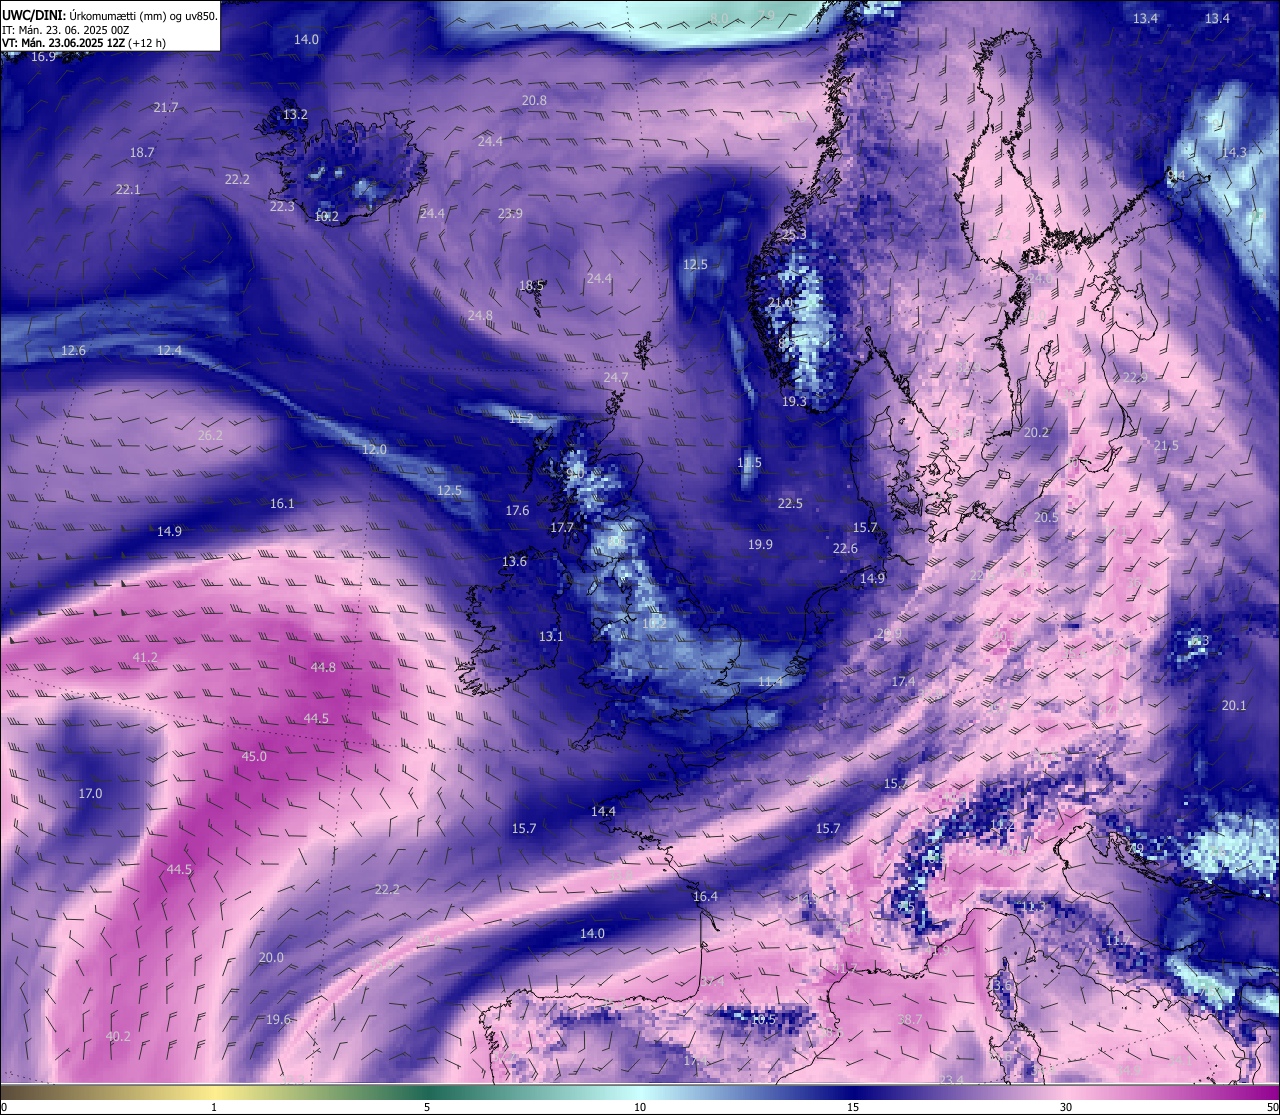Click the 10.5 value over Spain
The width and height of the screenshot is (1280, 1115).
click(763, 1019)
